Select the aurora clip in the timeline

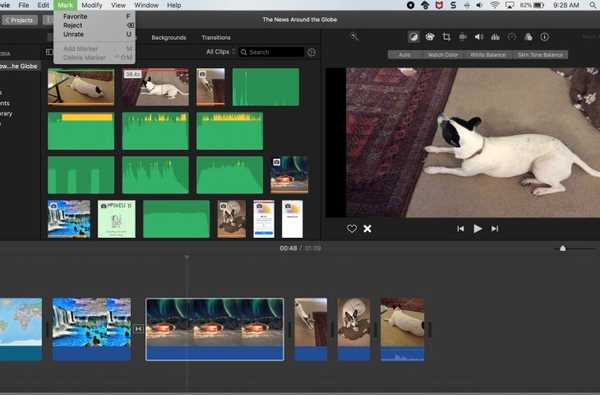tap(215, 329)
